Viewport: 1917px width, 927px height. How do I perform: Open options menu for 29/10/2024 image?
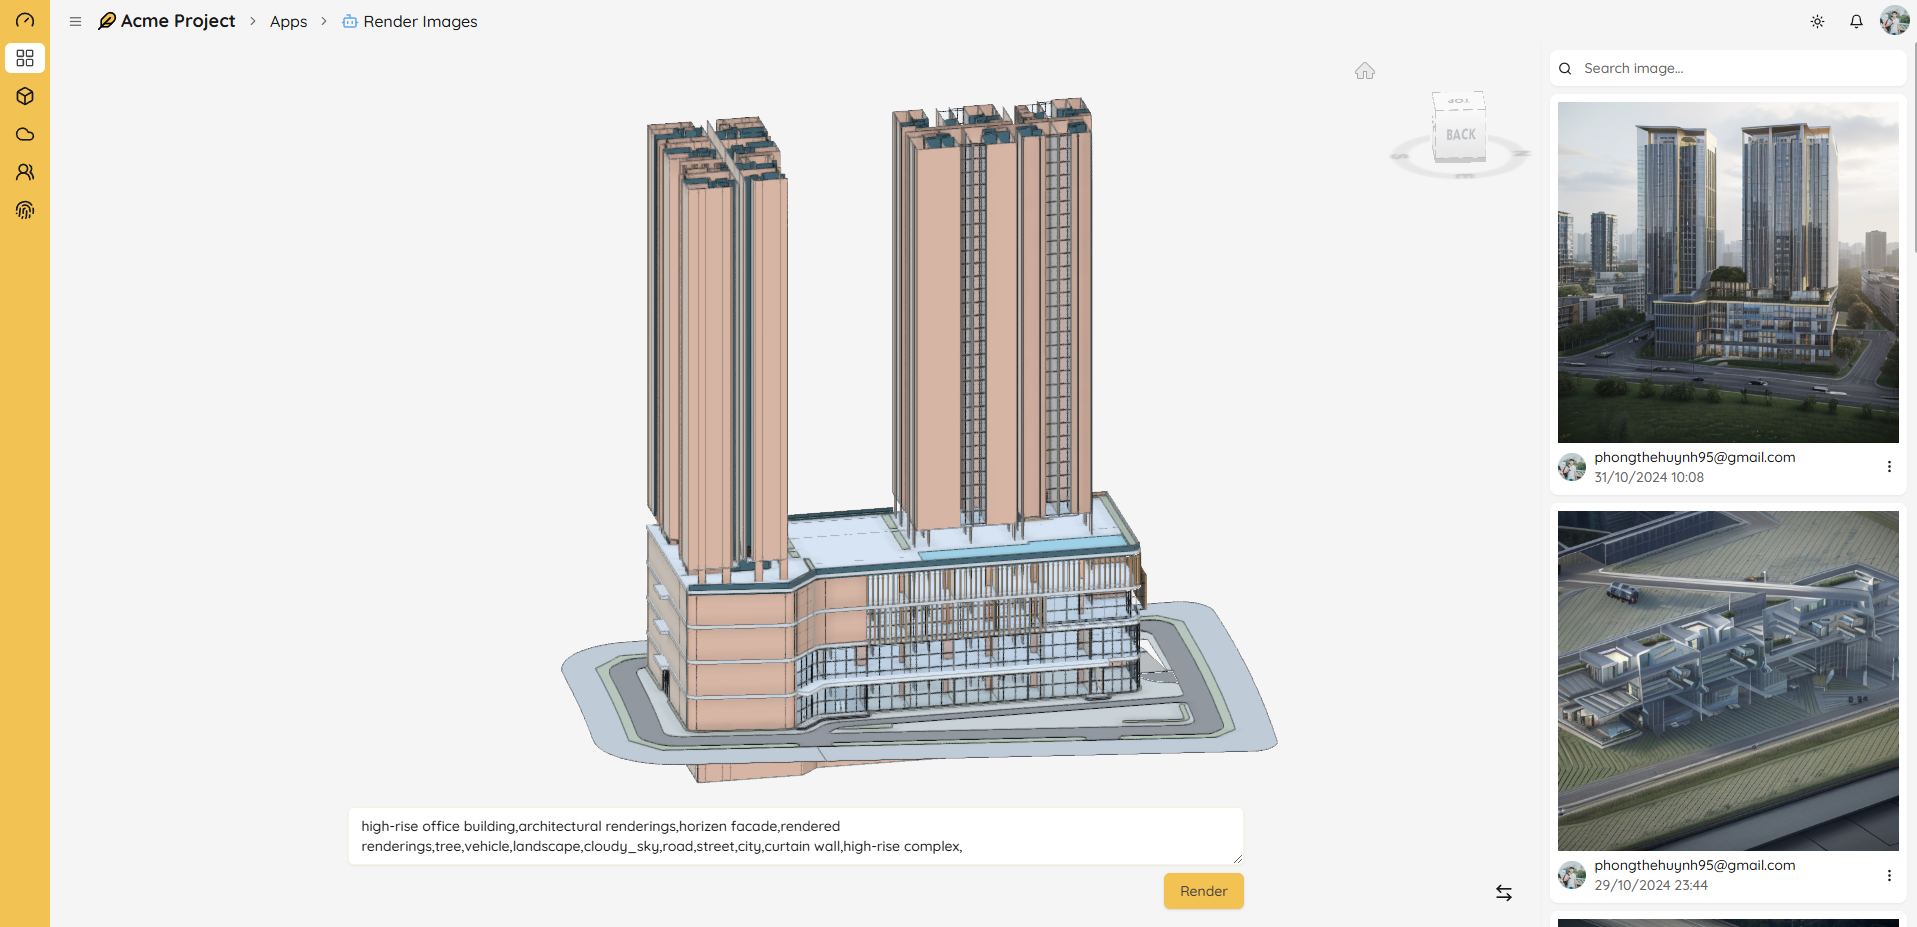1888,876
